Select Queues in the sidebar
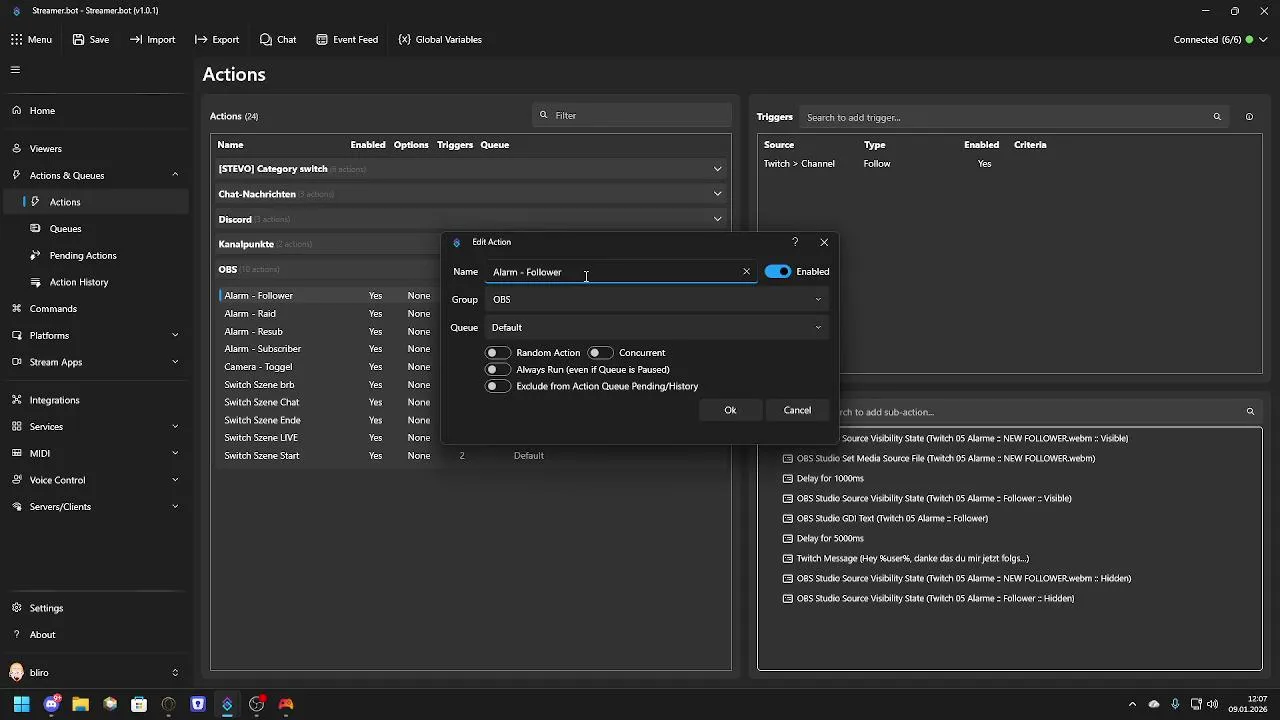The width and height of the screenshot is (1280, 720). point(94,229)
